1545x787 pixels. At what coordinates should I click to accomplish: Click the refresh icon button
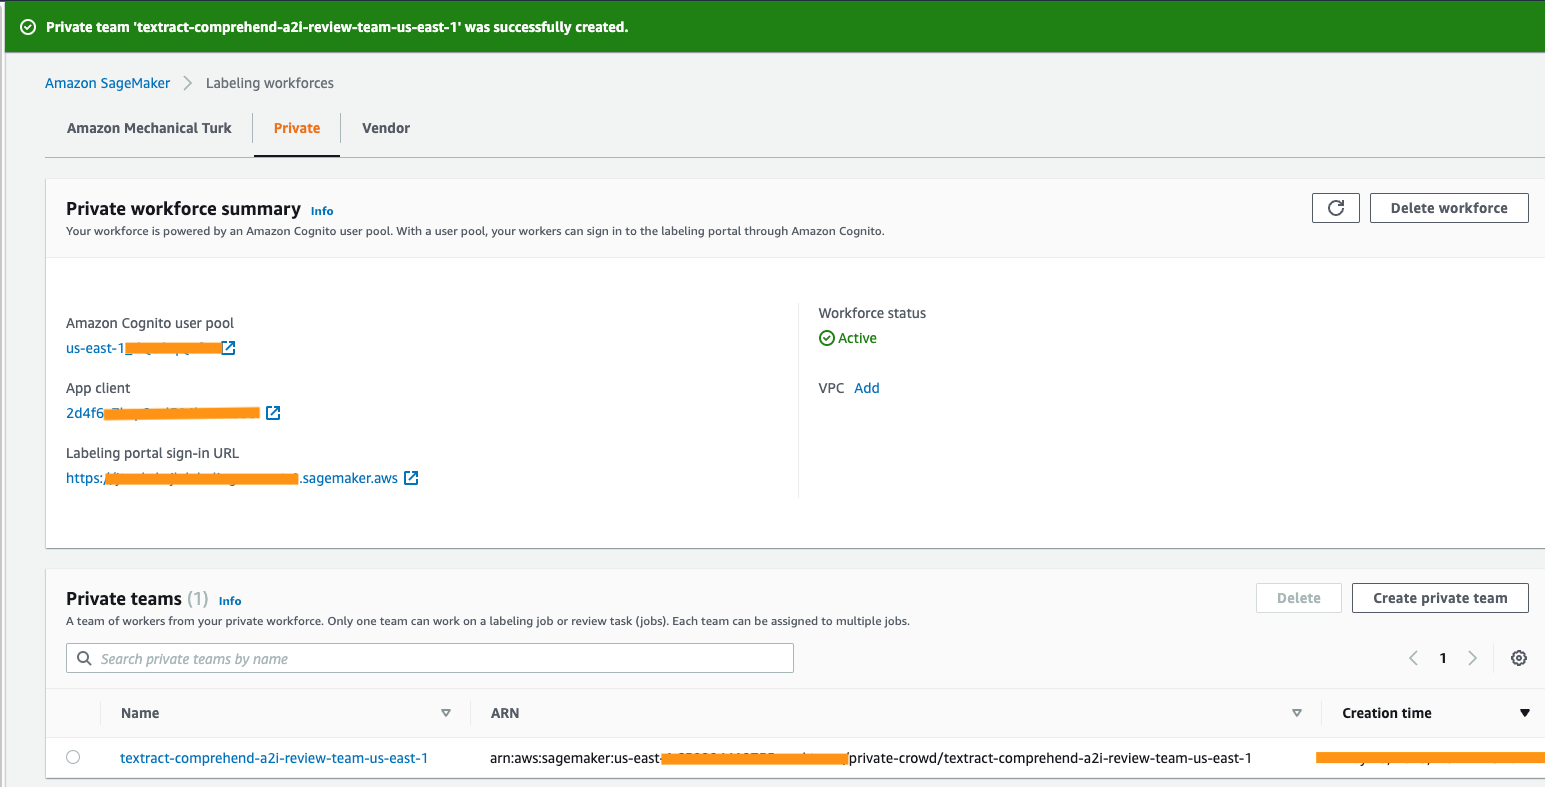pyautogui.click(x=1335, y=208)
